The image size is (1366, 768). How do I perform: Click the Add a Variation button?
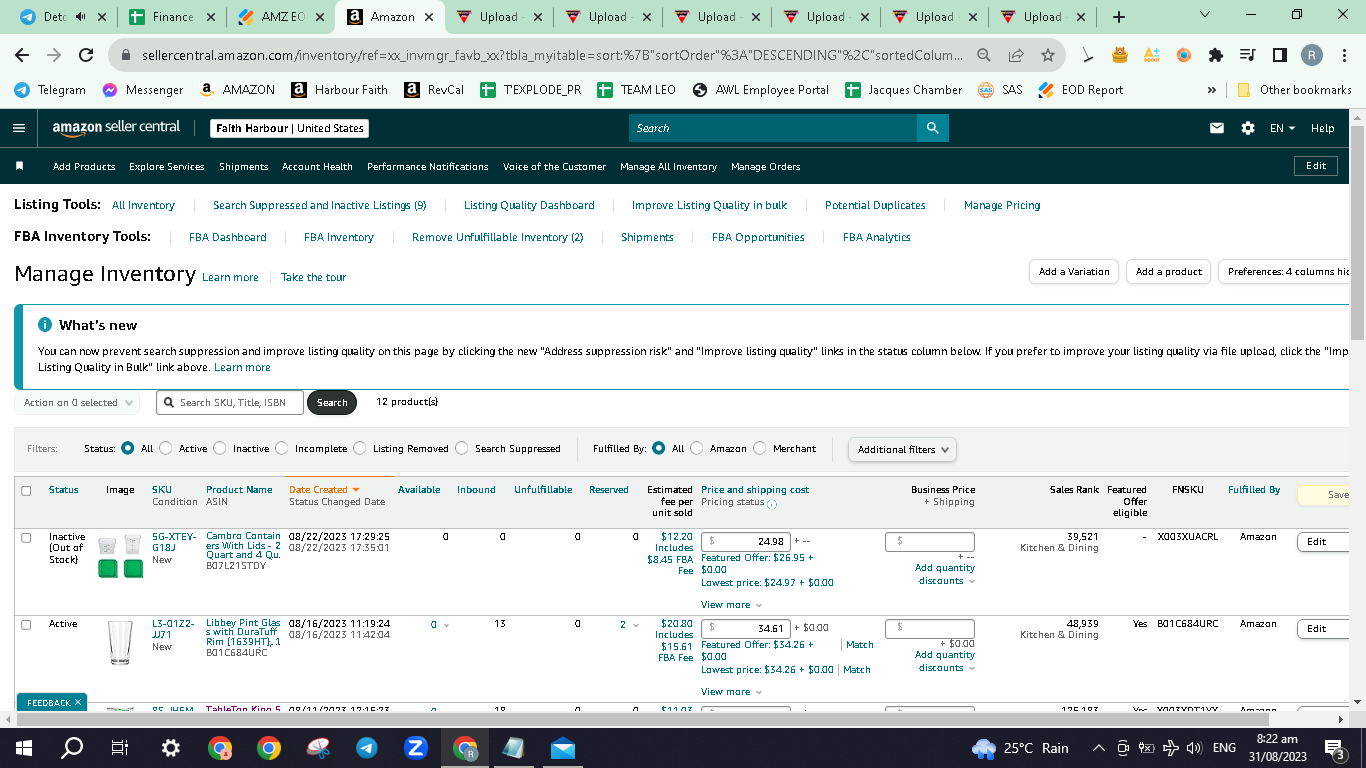pos(1074,272)
